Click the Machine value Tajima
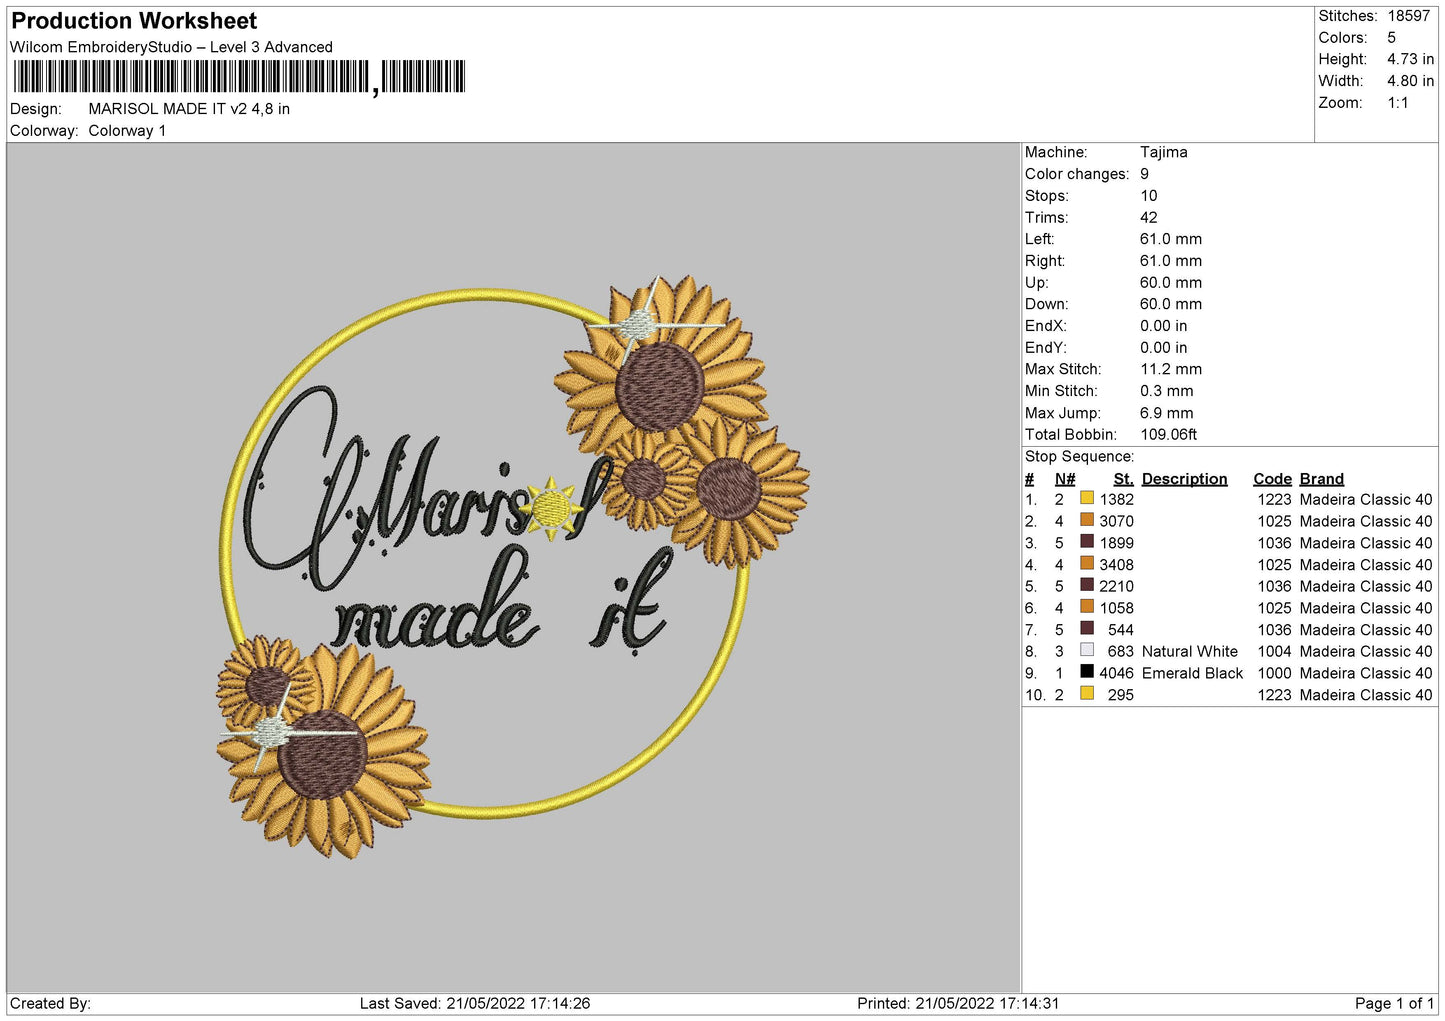Image resolution: width=1445 pixels, height=1021 pixels. point(1164,152)
